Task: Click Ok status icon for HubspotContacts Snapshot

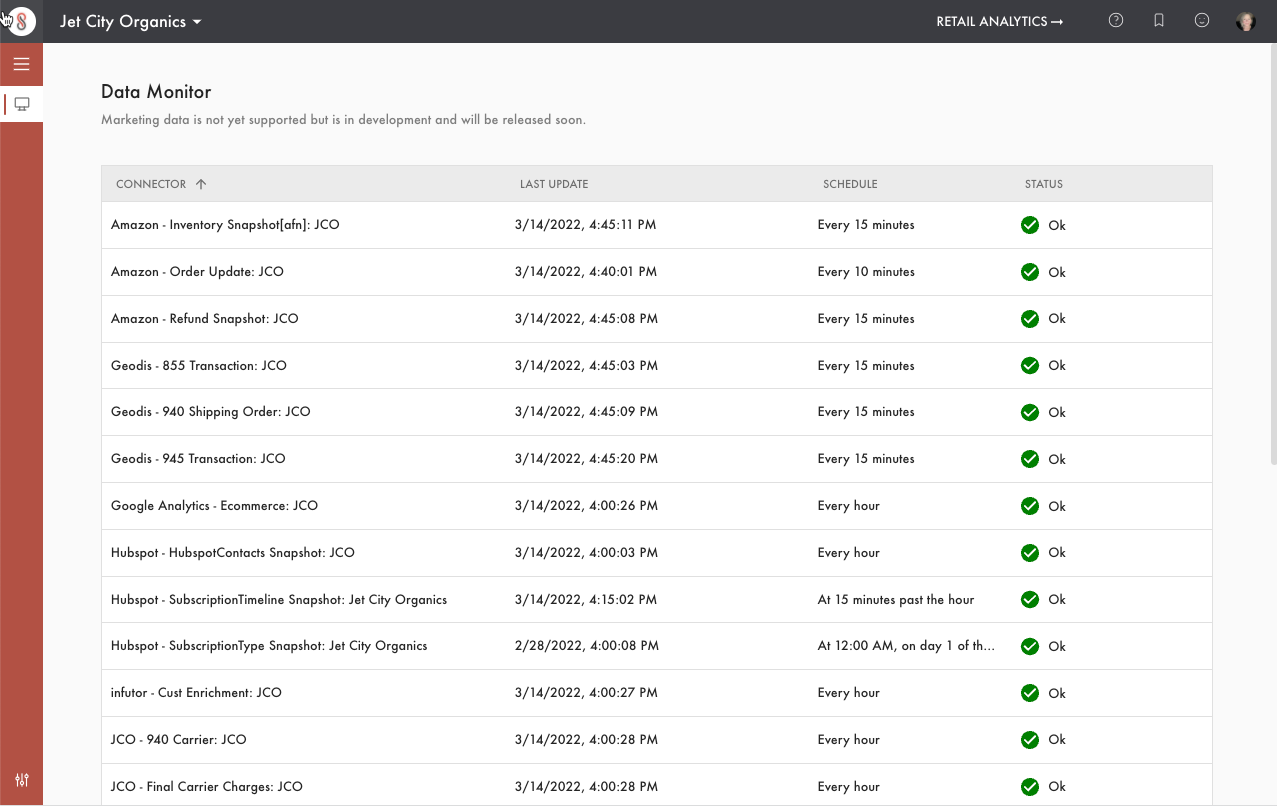Action: coord(1030,553)
